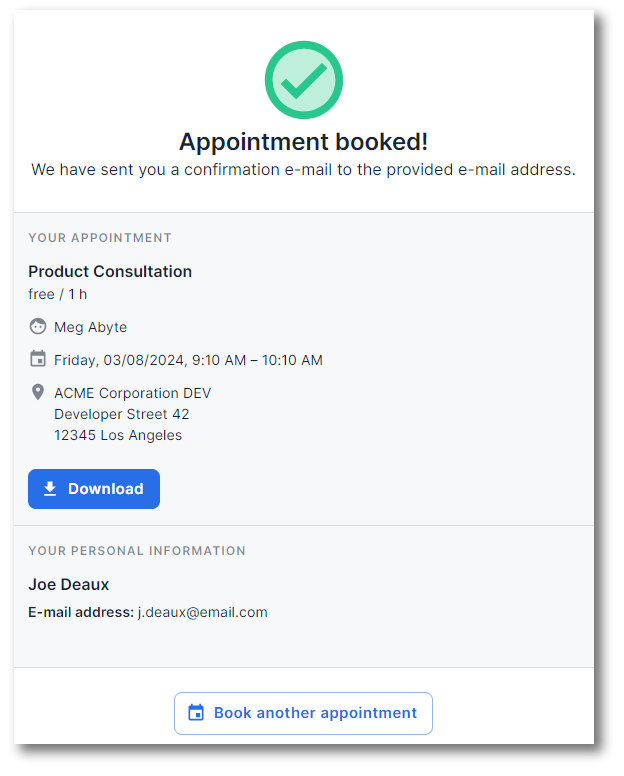This screenshot has width=624, height=776.
Task: Click the j.deaux@email.com address
Action: (x=202, y=612)
